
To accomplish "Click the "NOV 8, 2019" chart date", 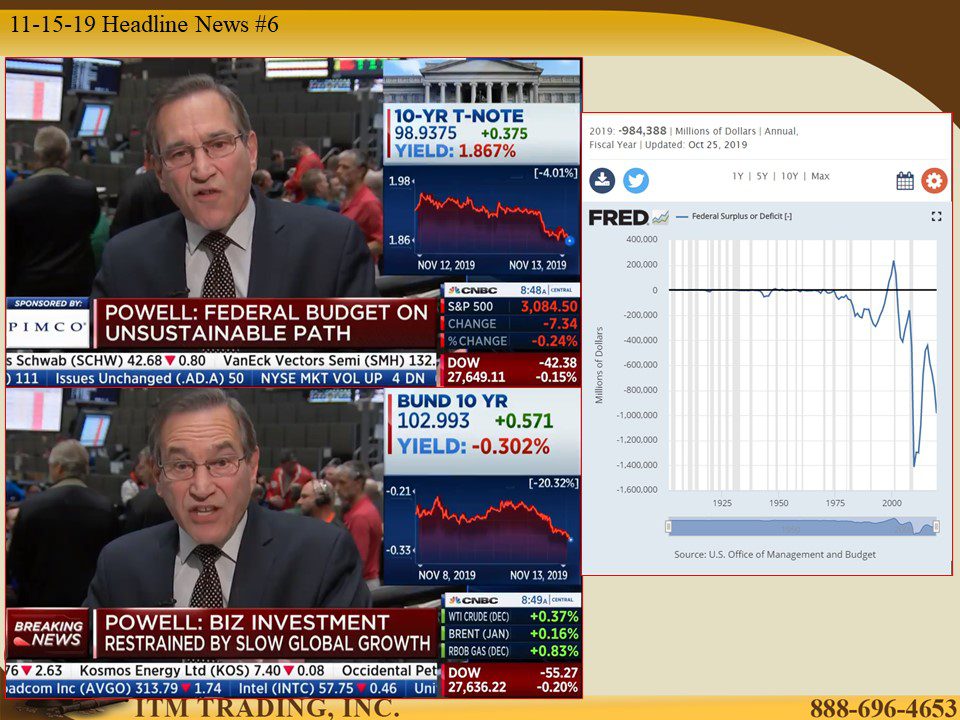I will (447, 575).
